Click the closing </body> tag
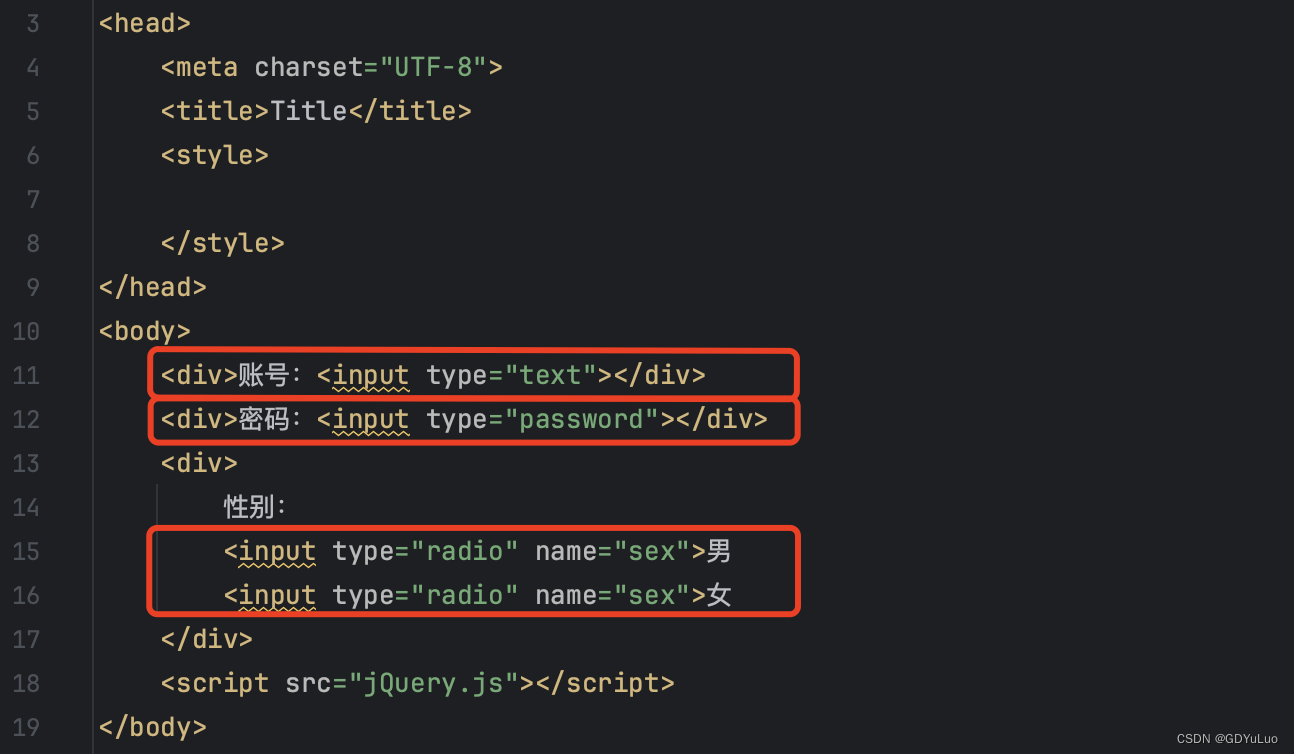This screenshot has width=1294, height=754. coord(153,727)
